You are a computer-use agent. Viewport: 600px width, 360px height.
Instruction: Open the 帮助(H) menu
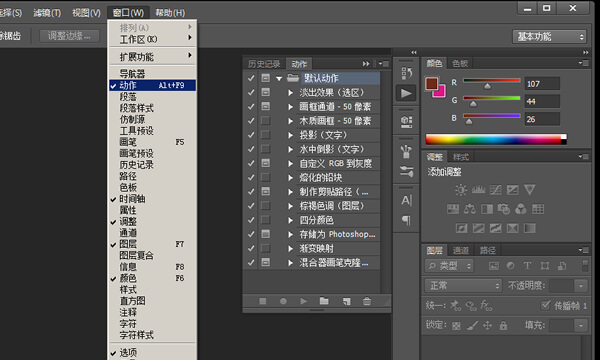(170, 13)
